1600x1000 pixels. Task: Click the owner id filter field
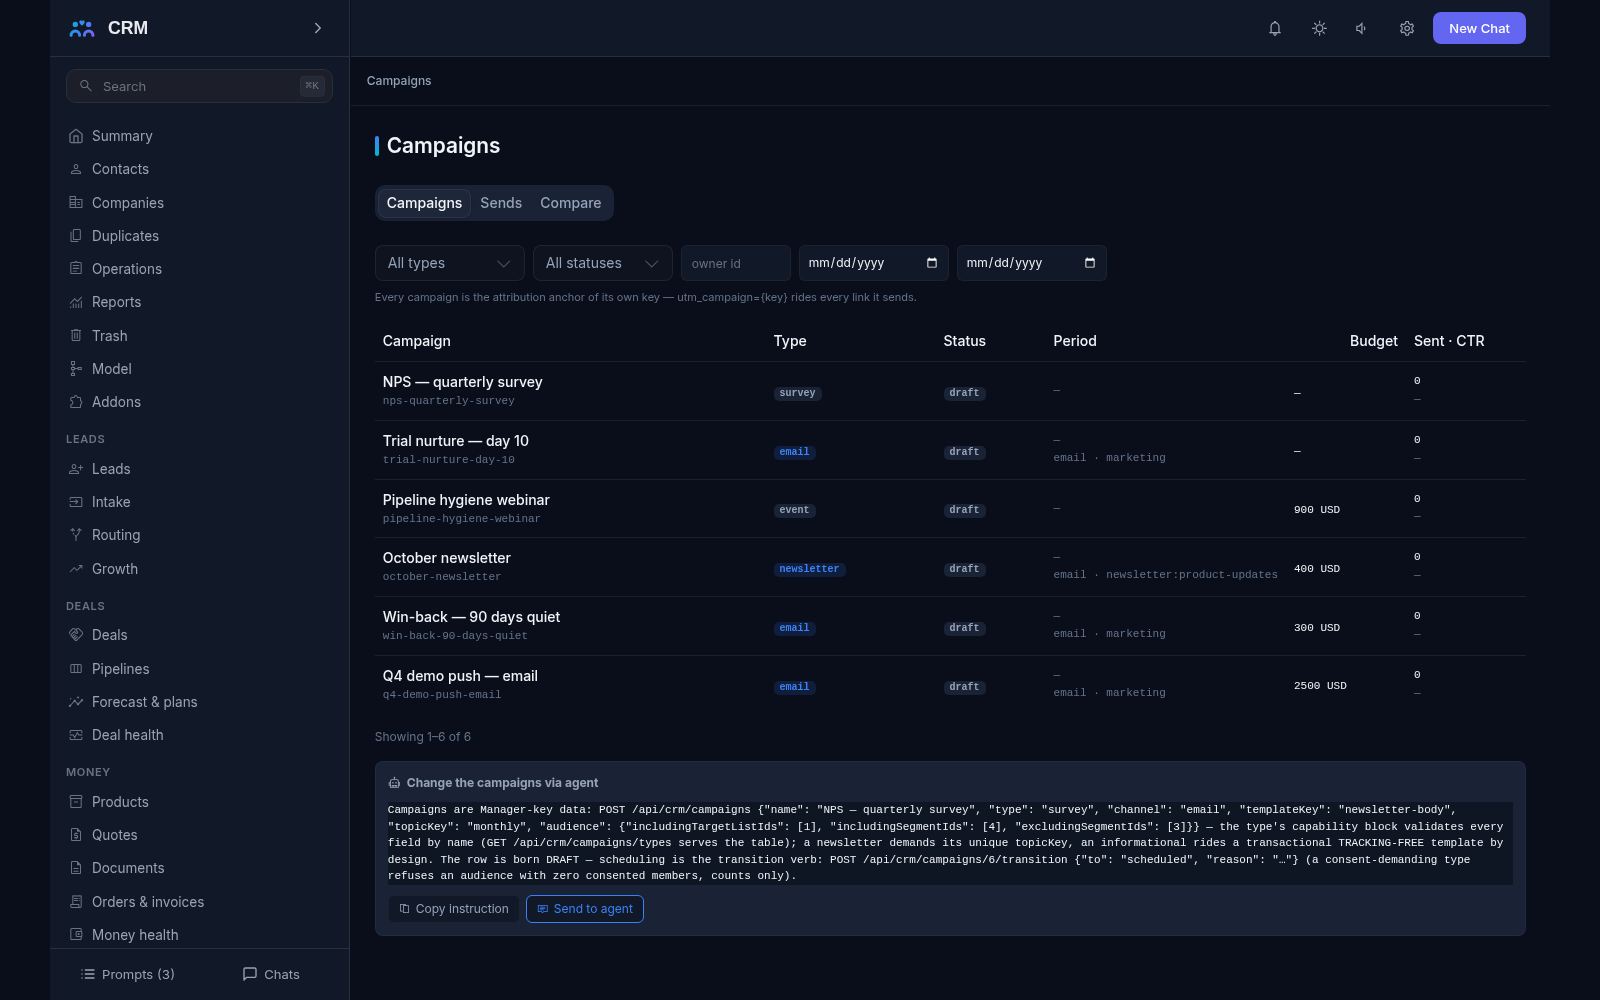coord(736,263)
